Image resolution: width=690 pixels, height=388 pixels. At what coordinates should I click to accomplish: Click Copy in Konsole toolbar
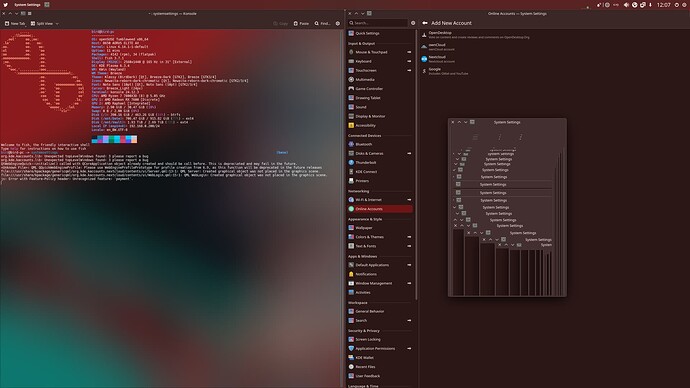(281, 23)
